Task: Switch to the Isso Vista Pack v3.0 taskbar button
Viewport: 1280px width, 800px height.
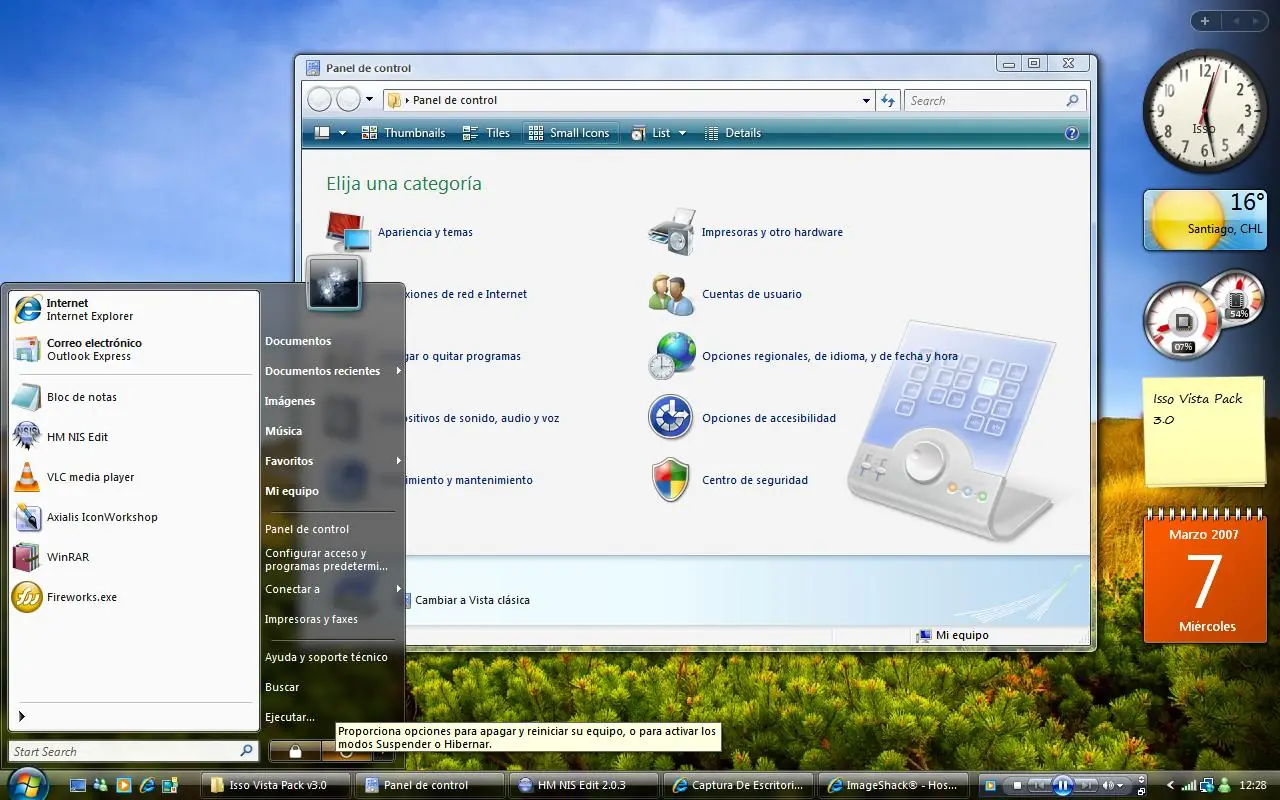Action: (276, 785)
